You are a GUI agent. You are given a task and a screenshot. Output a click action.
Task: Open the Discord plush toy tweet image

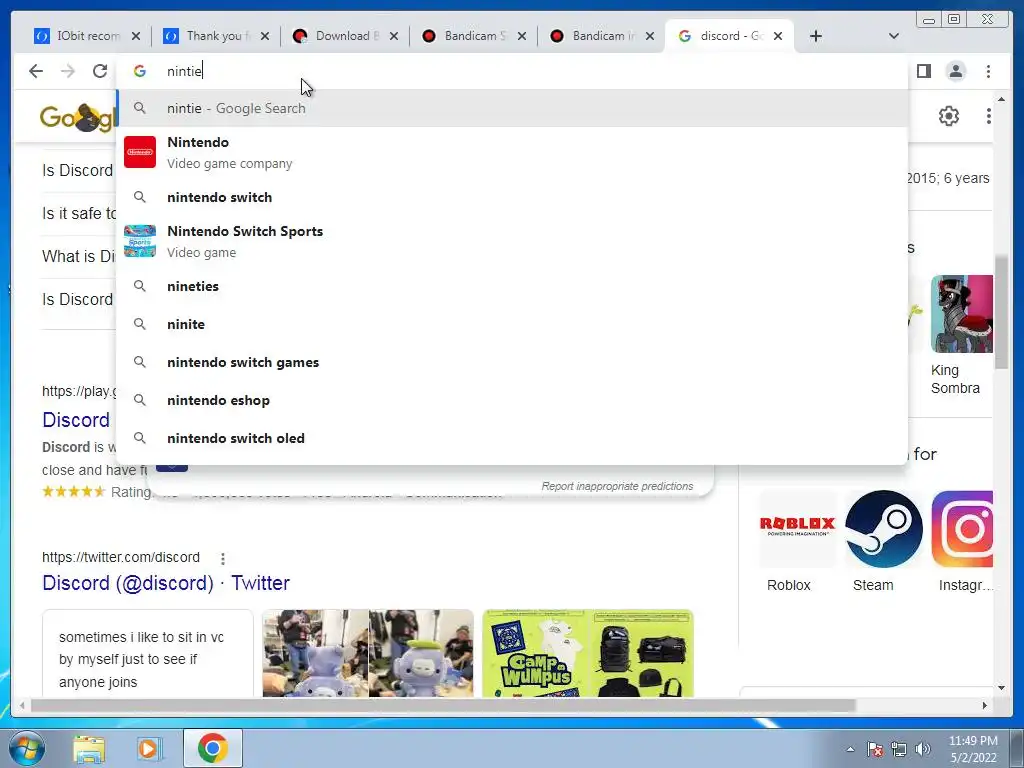[368, 653]
